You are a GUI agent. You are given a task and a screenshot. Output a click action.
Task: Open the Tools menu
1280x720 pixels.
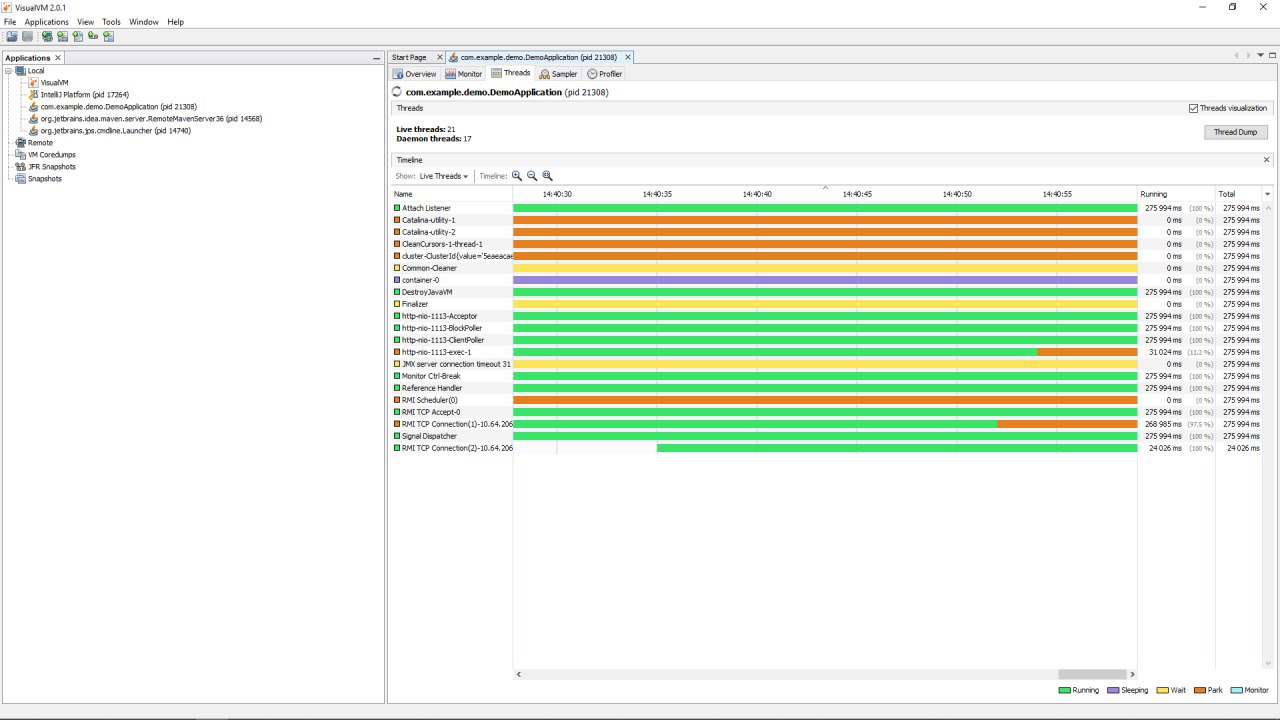click(111, 22)
